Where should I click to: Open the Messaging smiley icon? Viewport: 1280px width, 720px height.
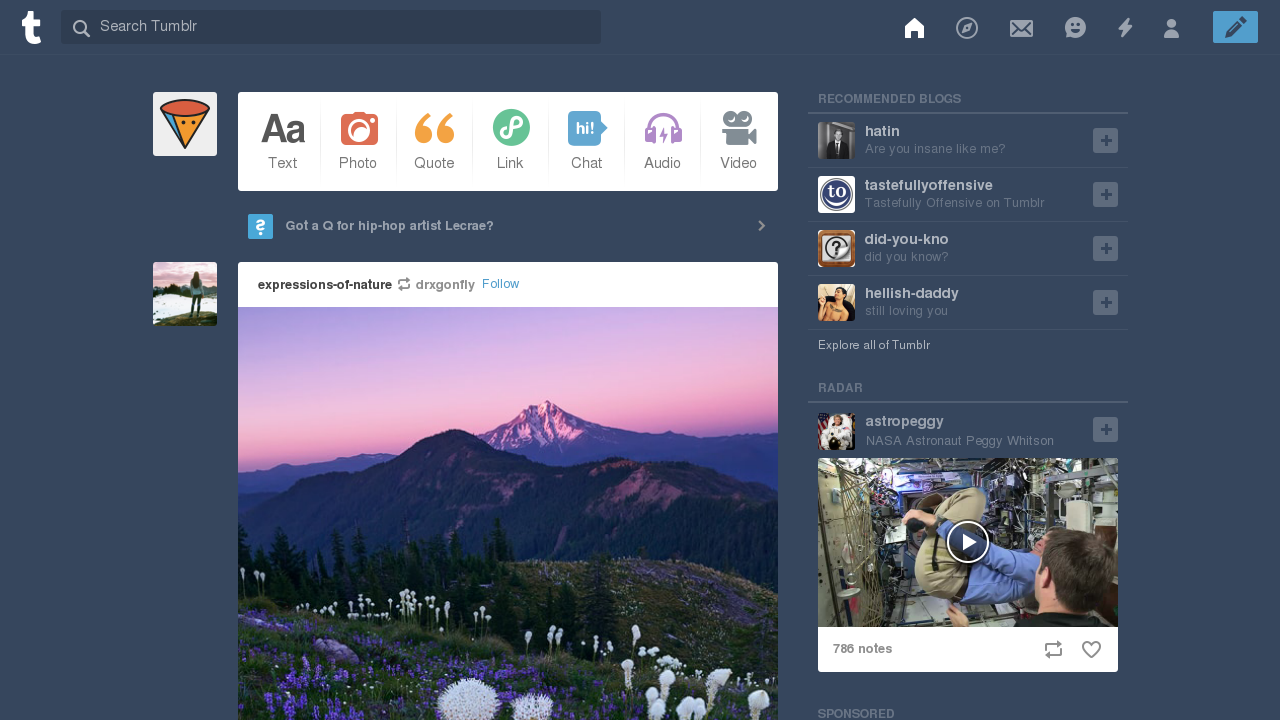tap(1075, 28)
